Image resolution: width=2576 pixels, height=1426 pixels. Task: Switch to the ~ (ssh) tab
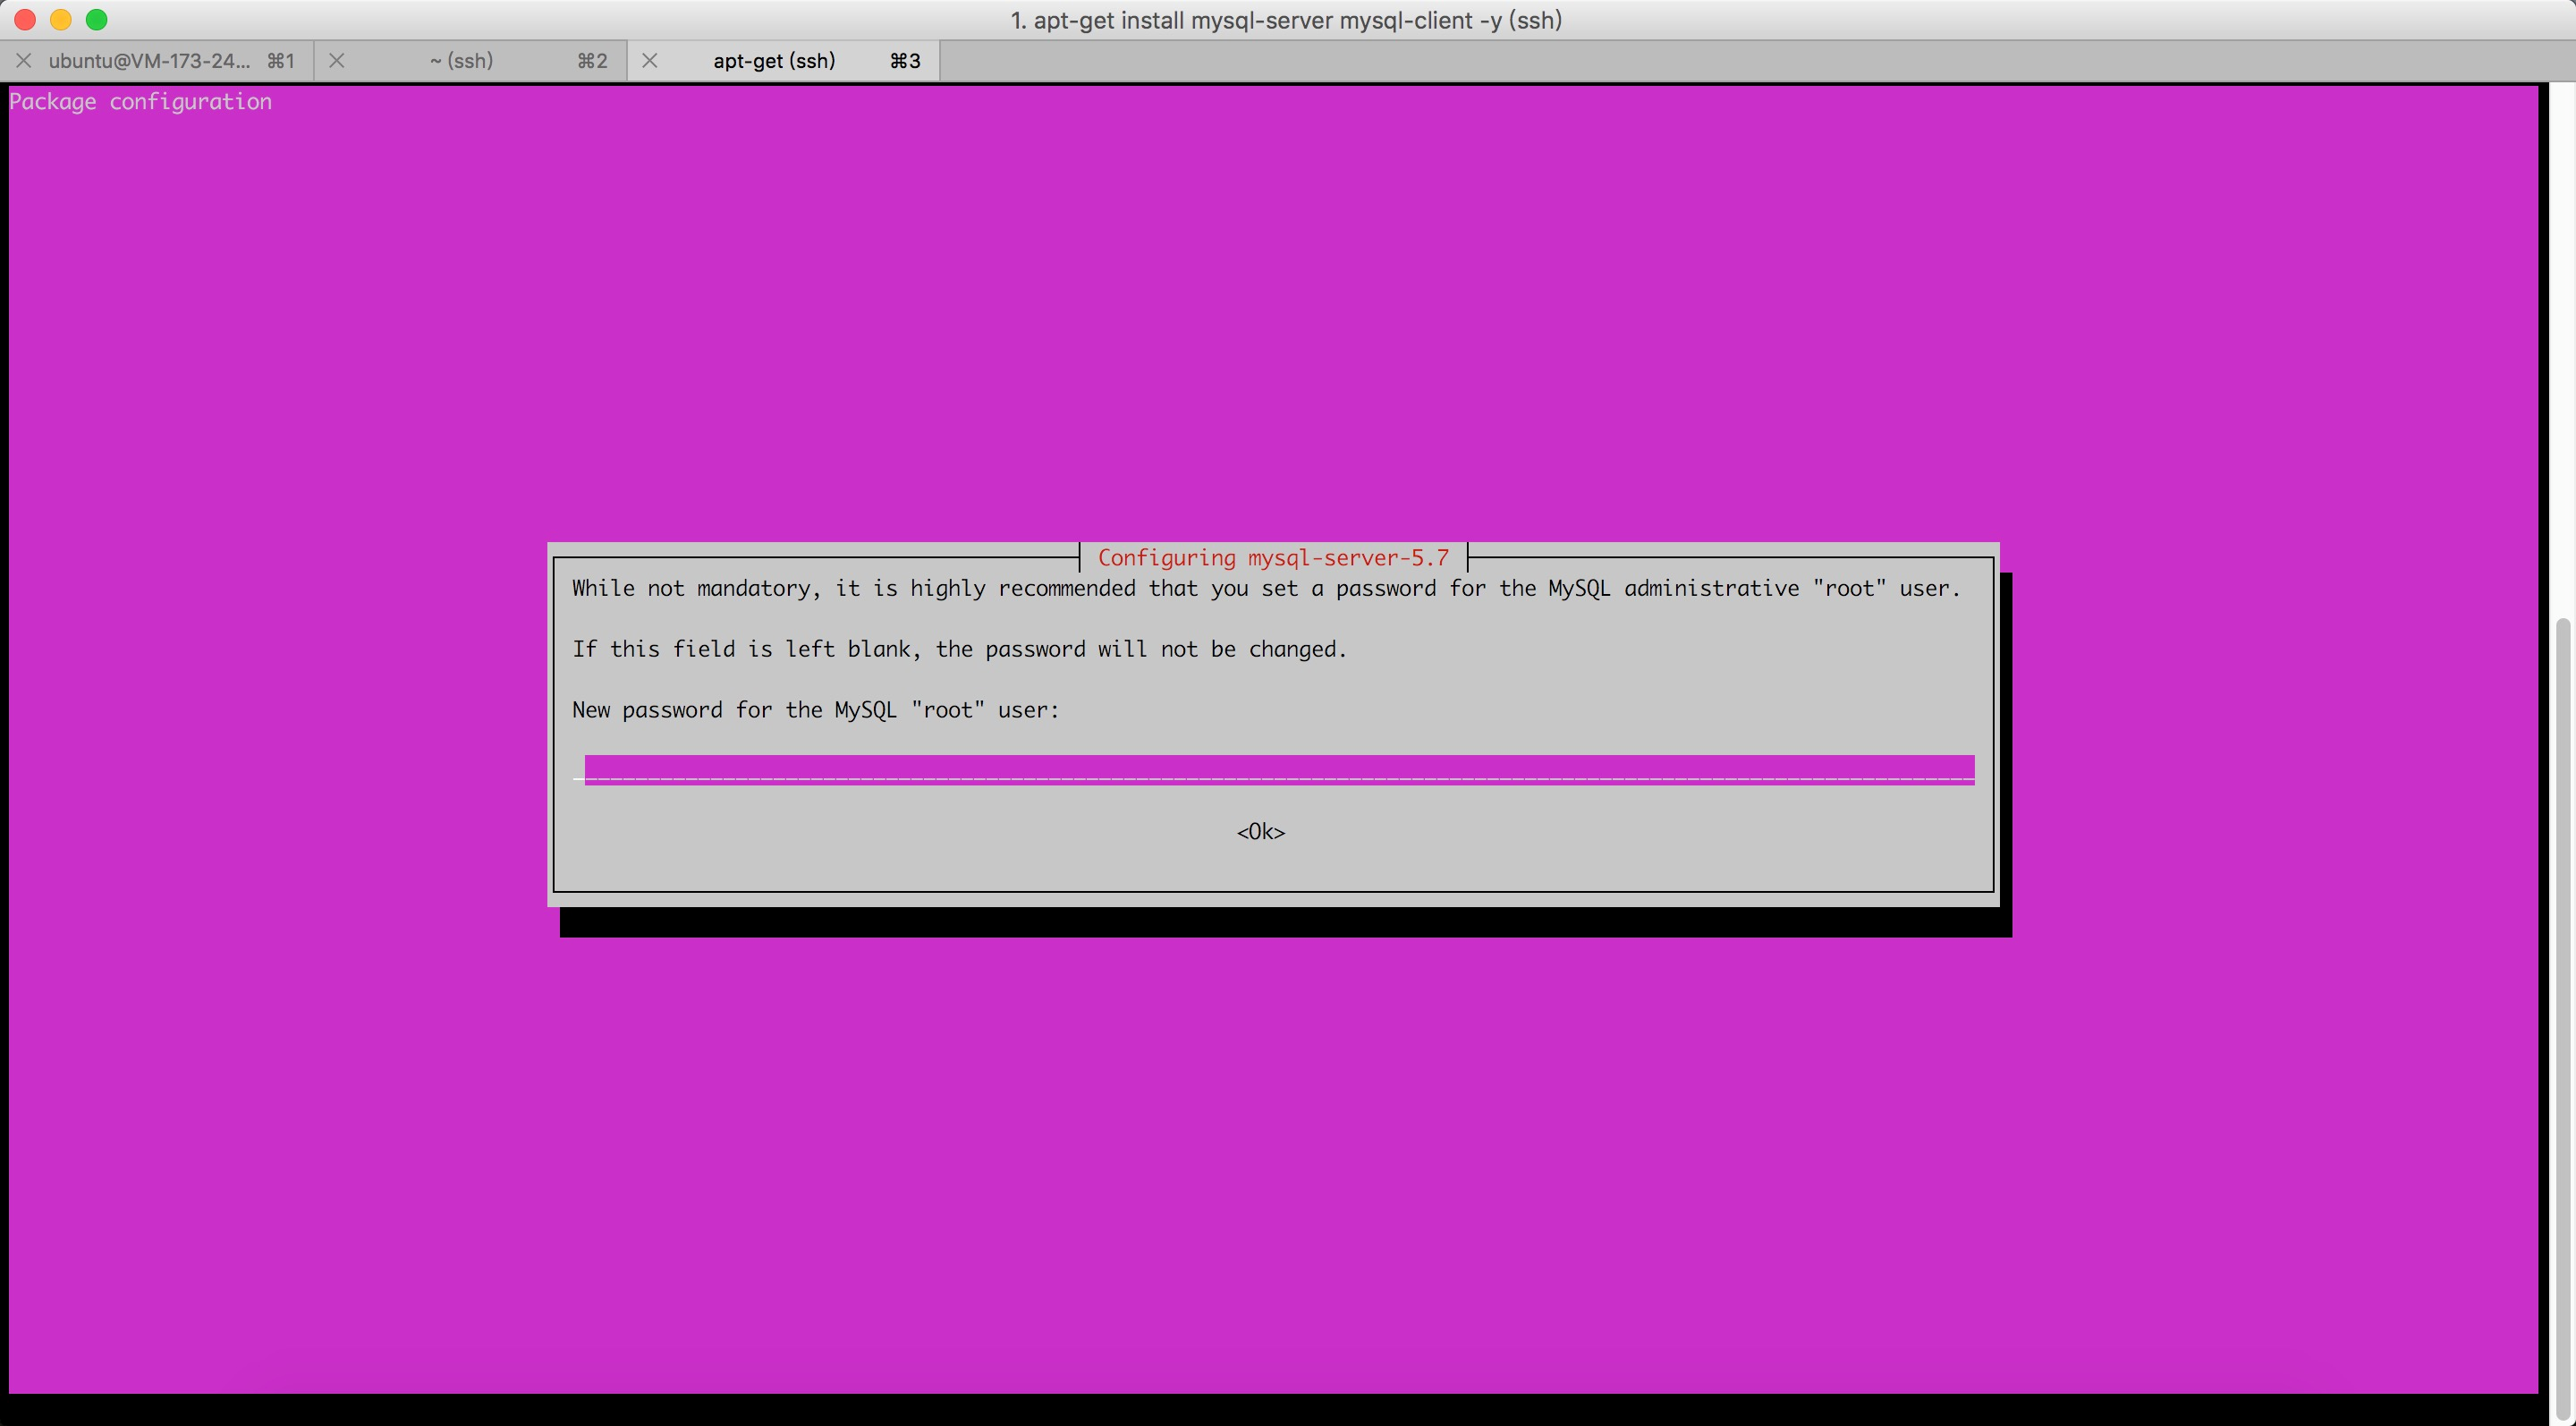(461, 61)
